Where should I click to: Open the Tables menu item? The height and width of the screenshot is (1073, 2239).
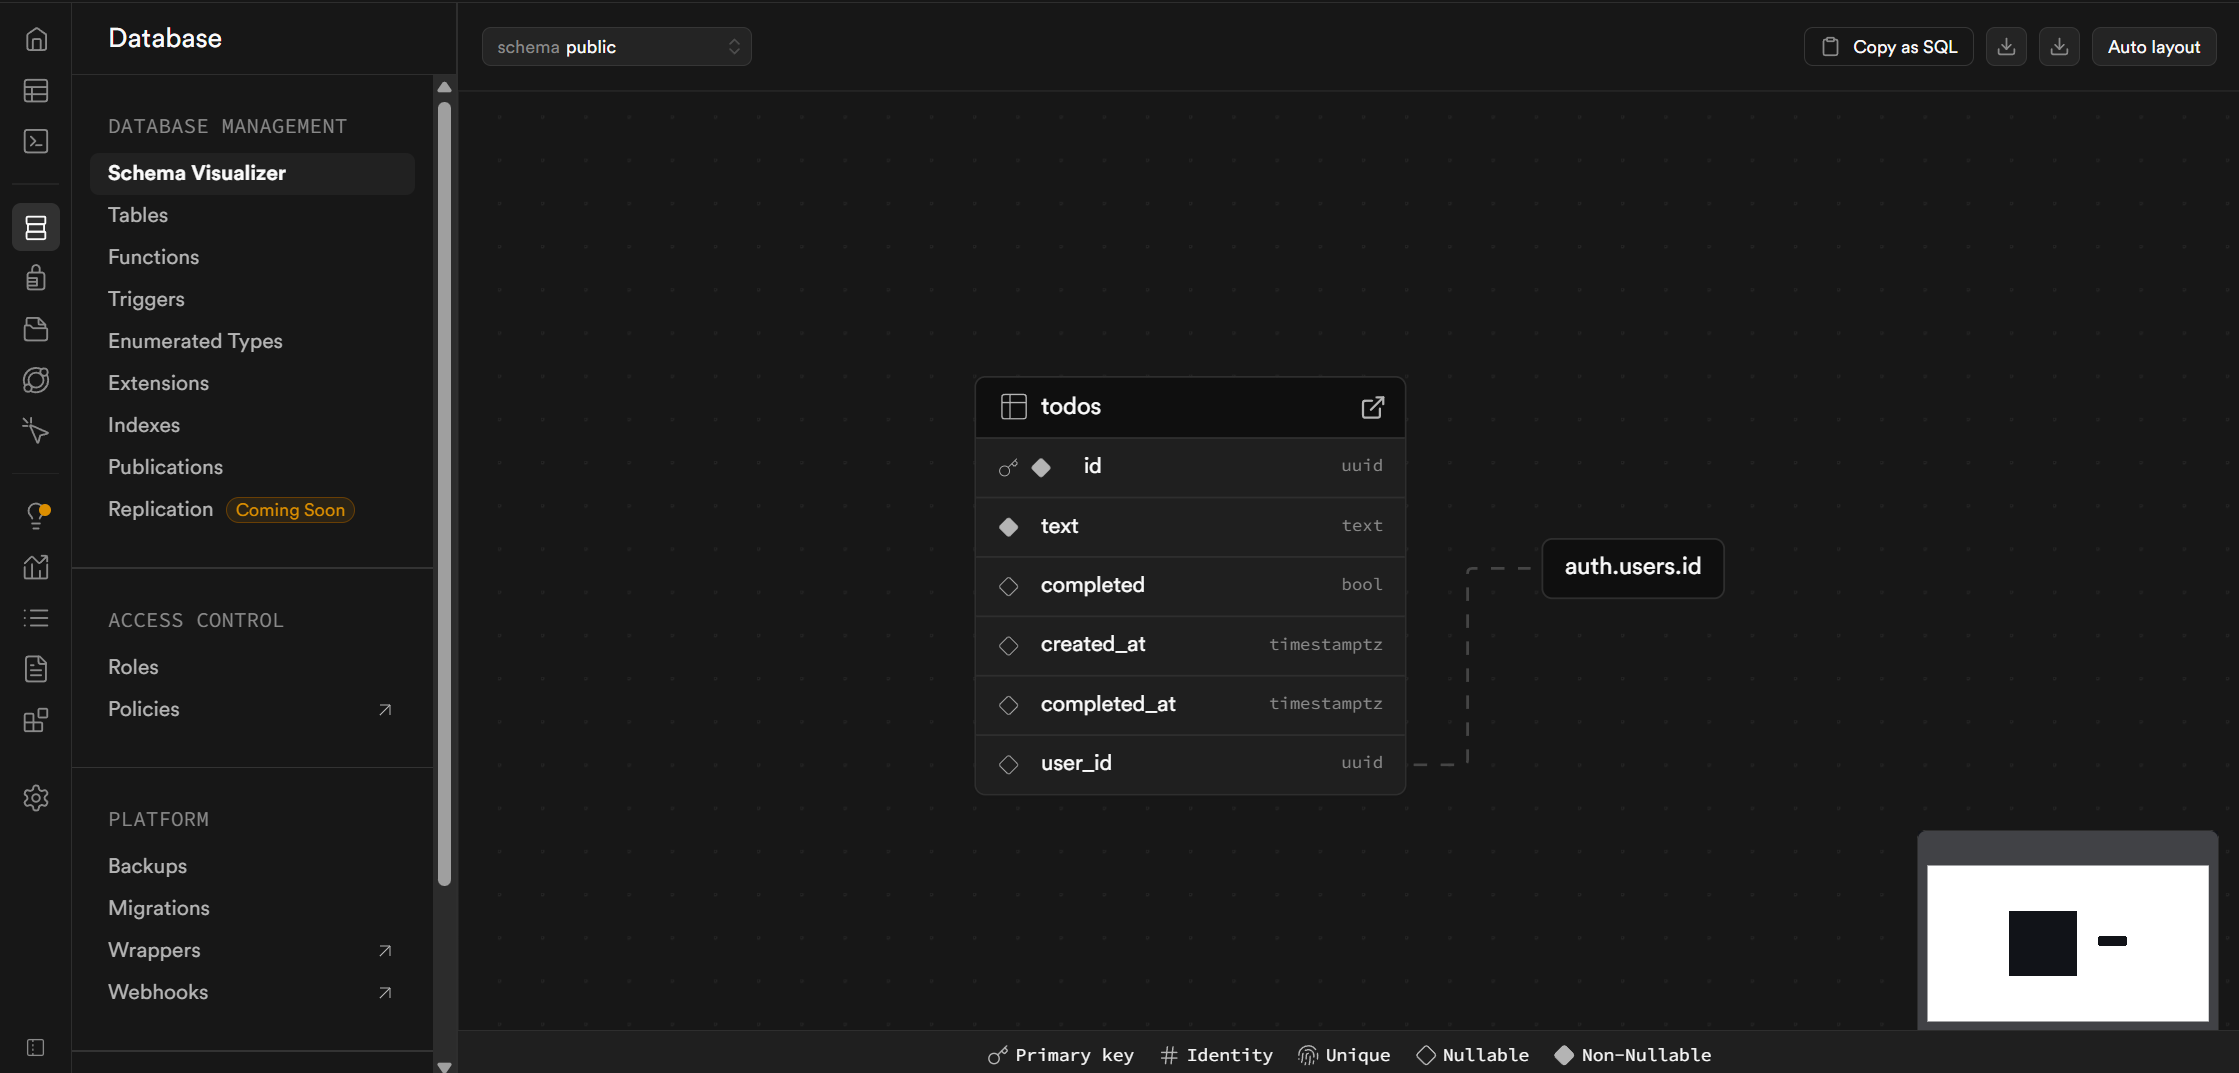click(x=138, y=215)
